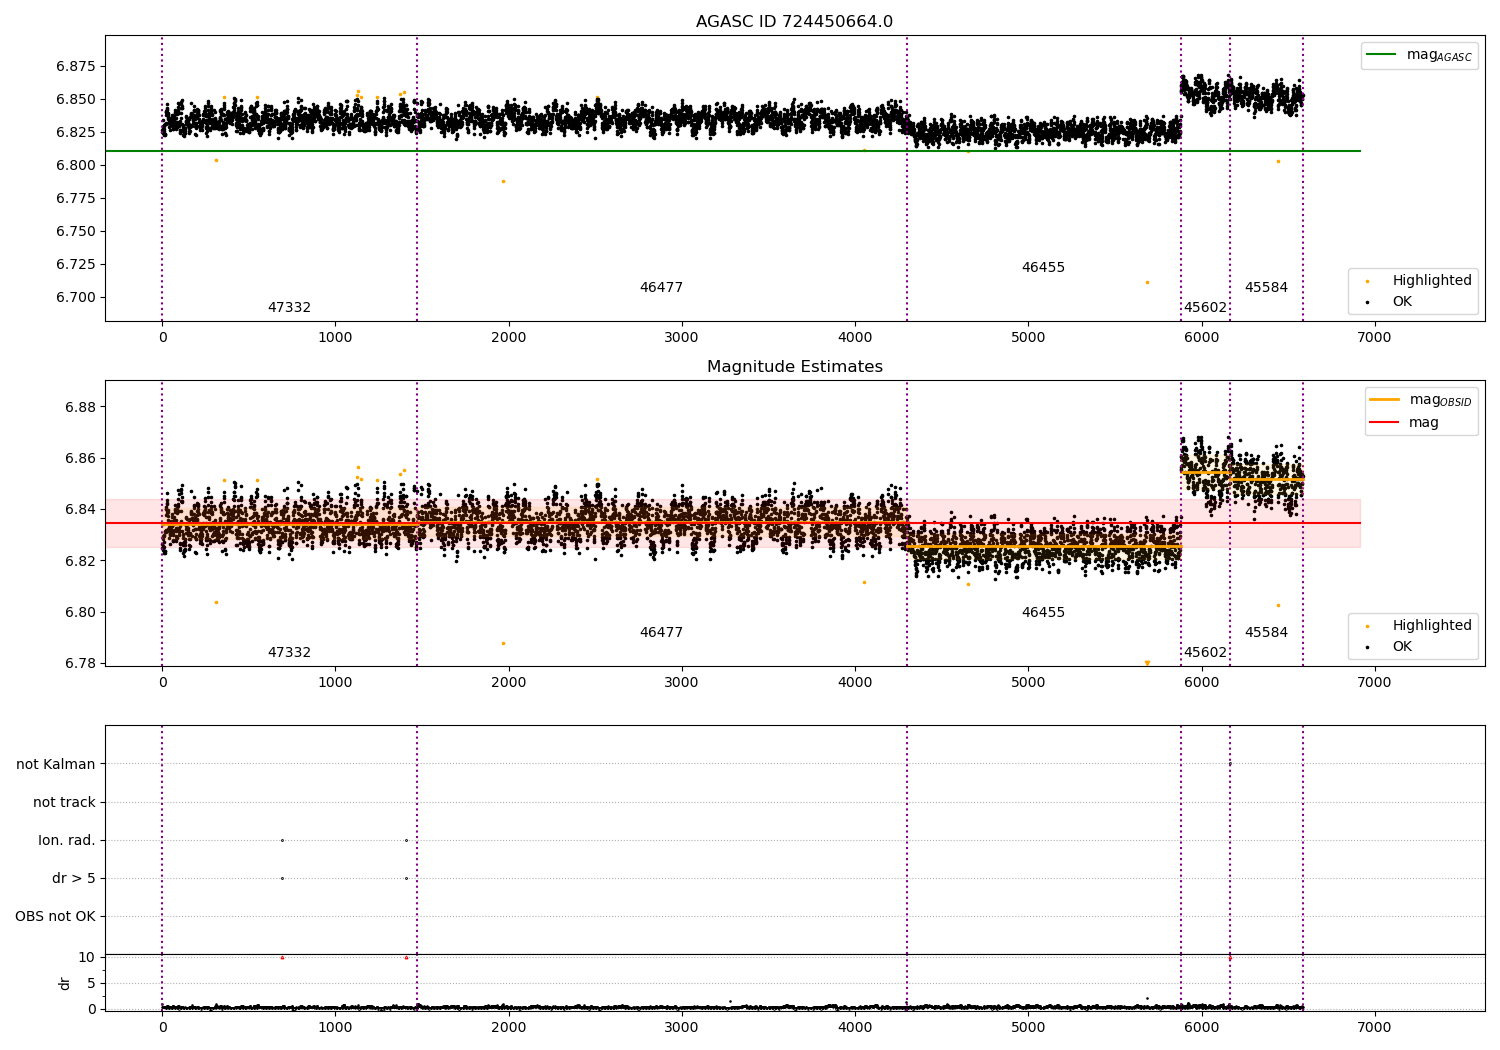Click the 6.750 y-axis tick label

click(x=75, y=231)
